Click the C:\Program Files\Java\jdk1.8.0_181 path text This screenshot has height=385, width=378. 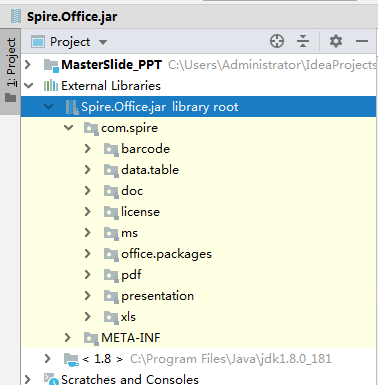coord(231,359)
